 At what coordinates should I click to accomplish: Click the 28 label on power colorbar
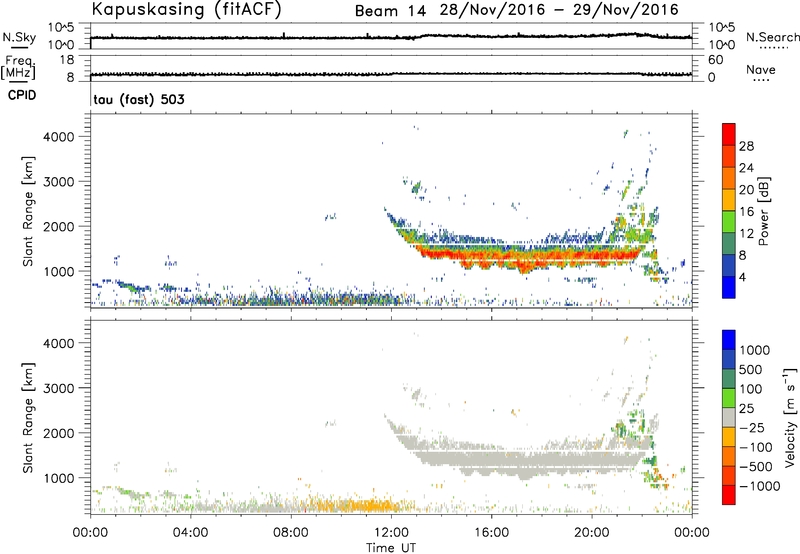746,146
